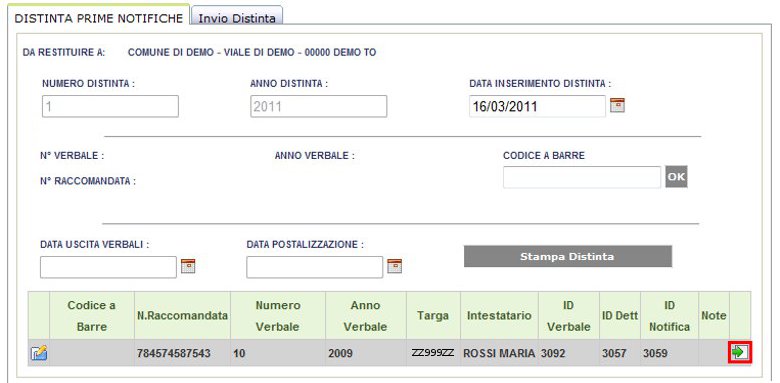
Task: Click the Data Inserimento Distinta field
Action: [537, 106]
